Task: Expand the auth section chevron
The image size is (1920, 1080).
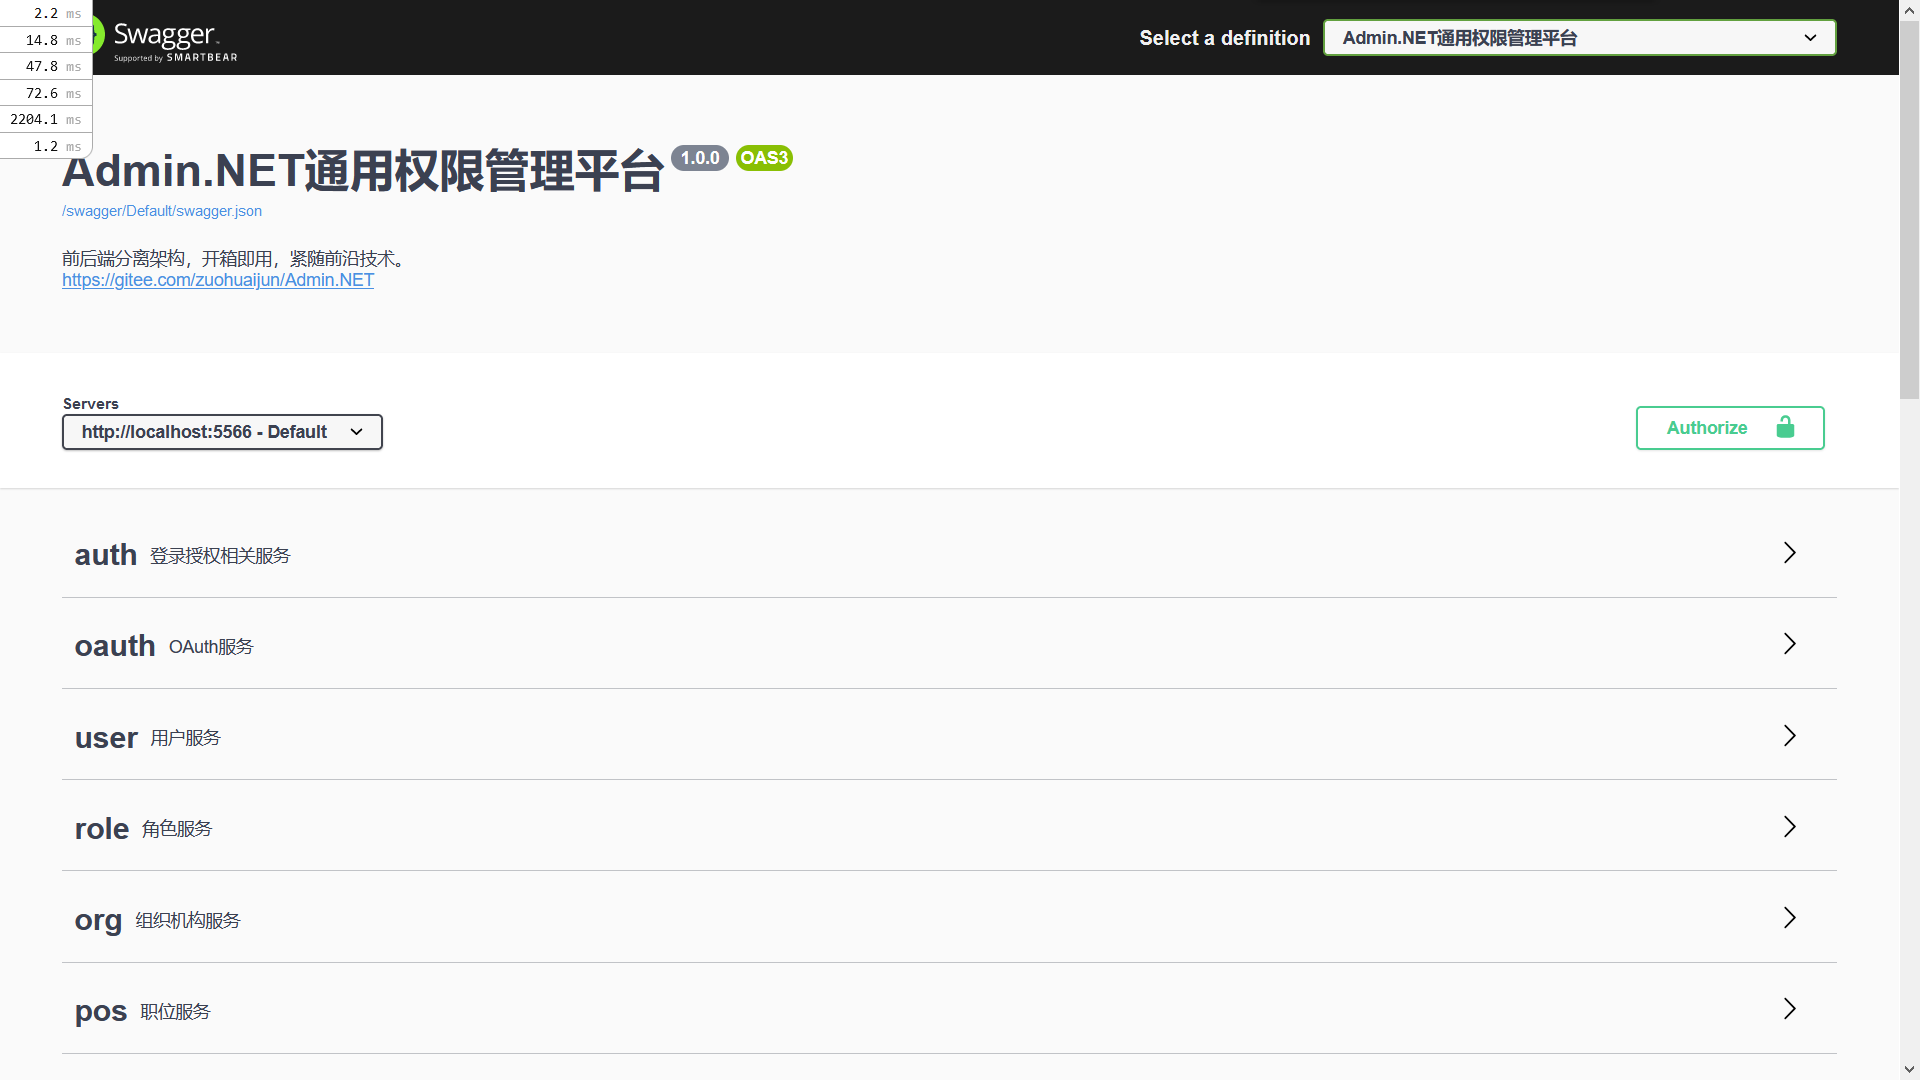Action: tap(1789, 553)
